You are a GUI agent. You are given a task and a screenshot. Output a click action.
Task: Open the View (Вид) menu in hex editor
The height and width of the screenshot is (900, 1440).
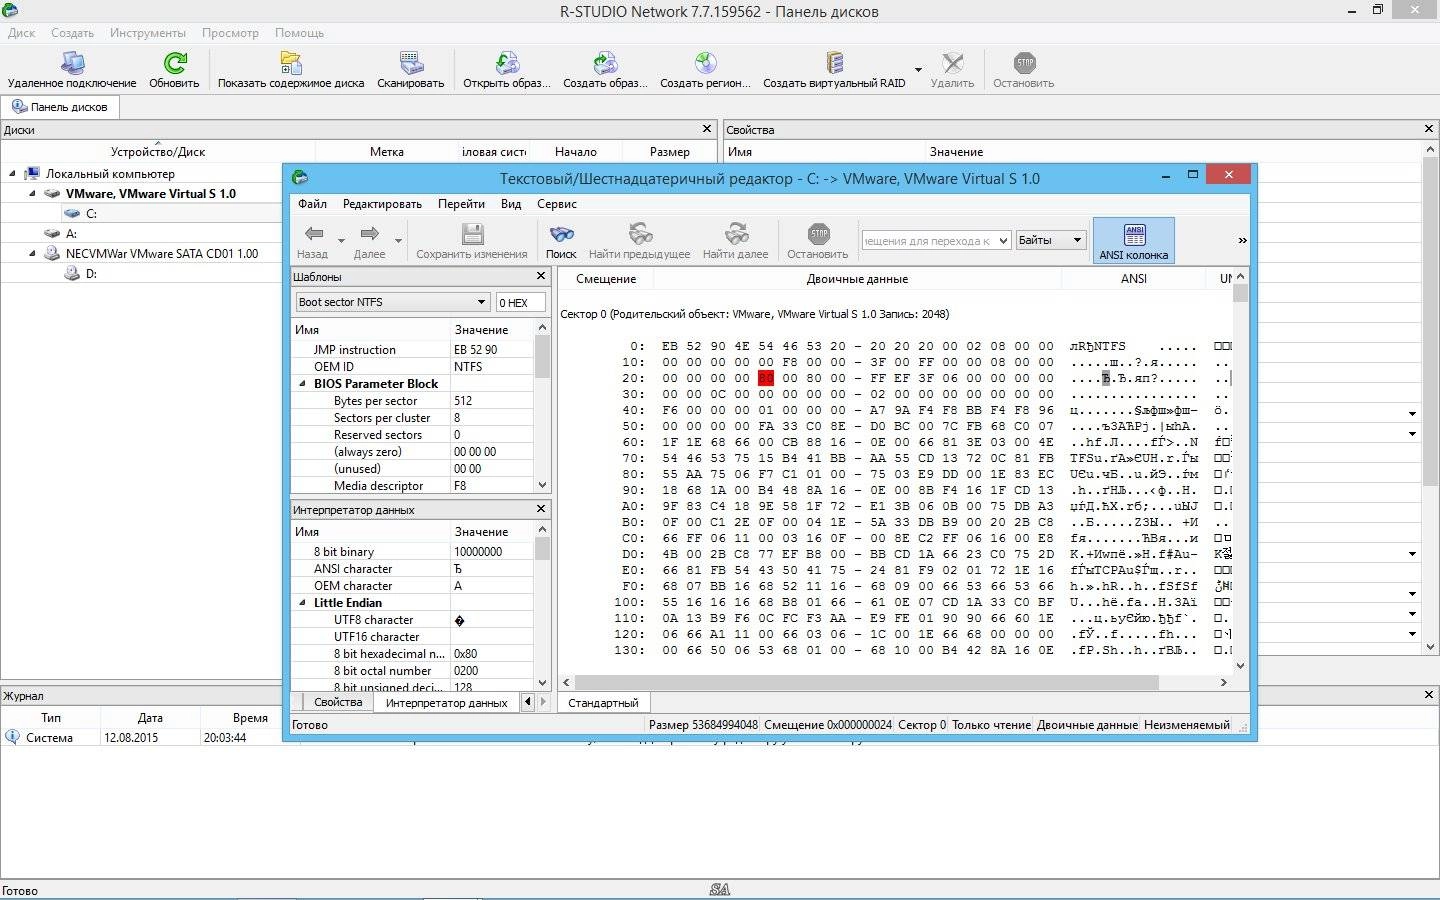click(x=511, y=204)
